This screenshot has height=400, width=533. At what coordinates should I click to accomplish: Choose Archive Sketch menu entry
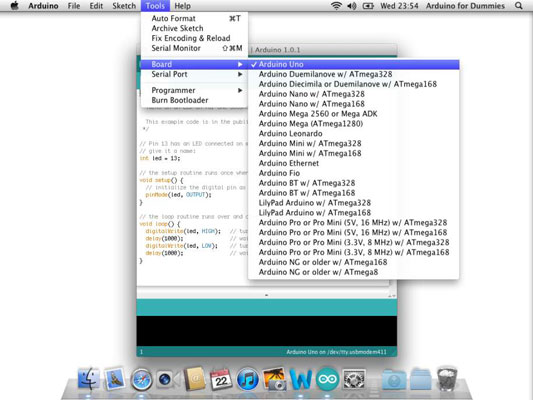pos(194,28)
